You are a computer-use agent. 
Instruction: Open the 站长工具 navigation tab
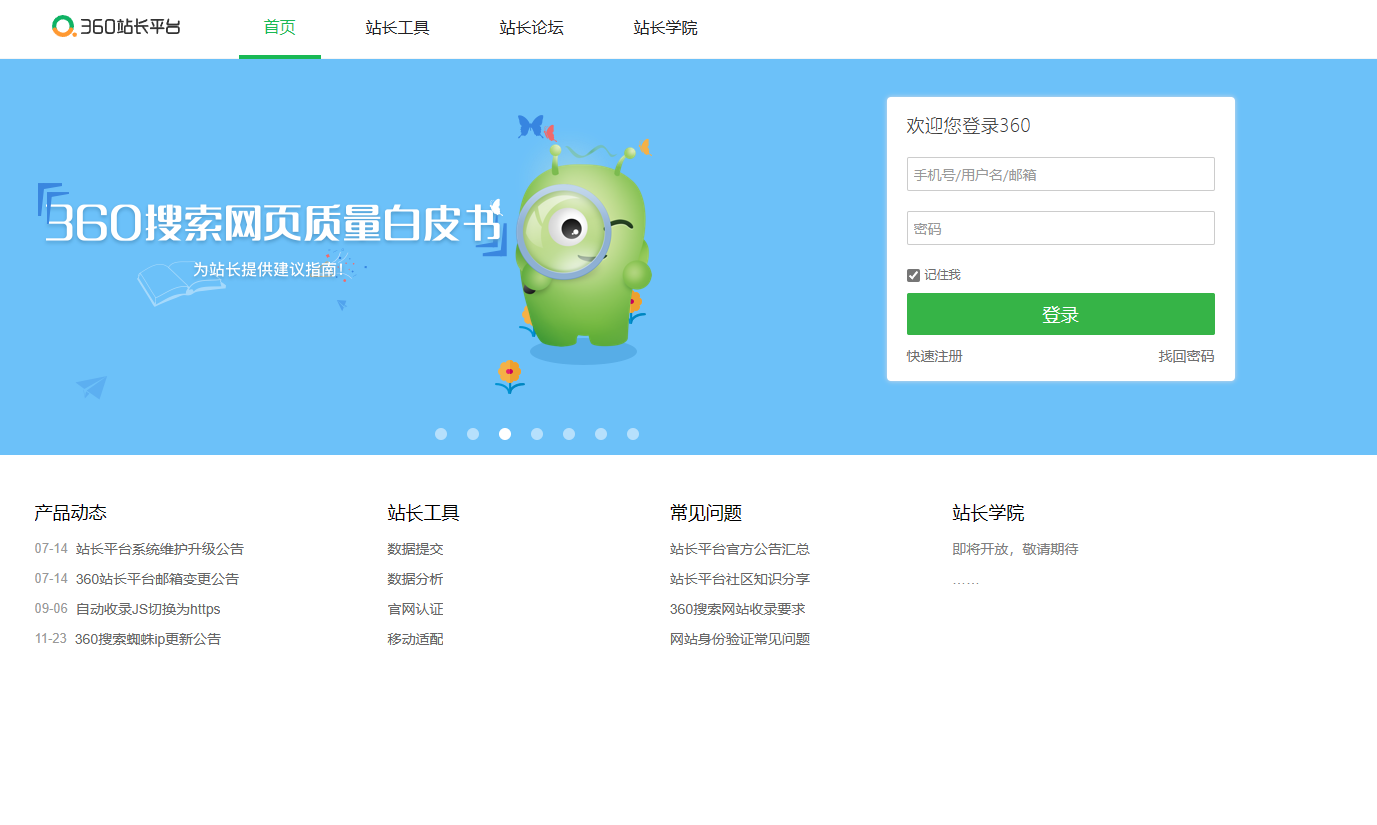pos(397,28)
